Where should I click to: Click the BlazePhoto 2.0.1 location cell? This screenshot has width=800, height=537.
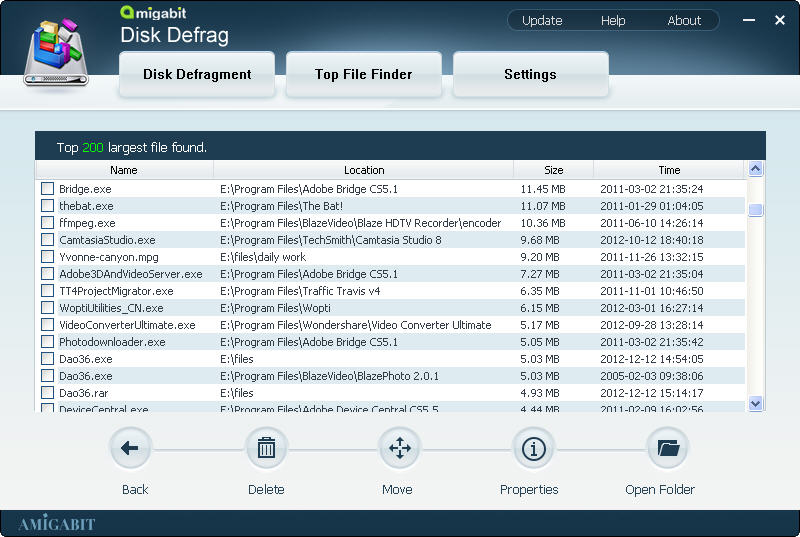click(329, 376)
